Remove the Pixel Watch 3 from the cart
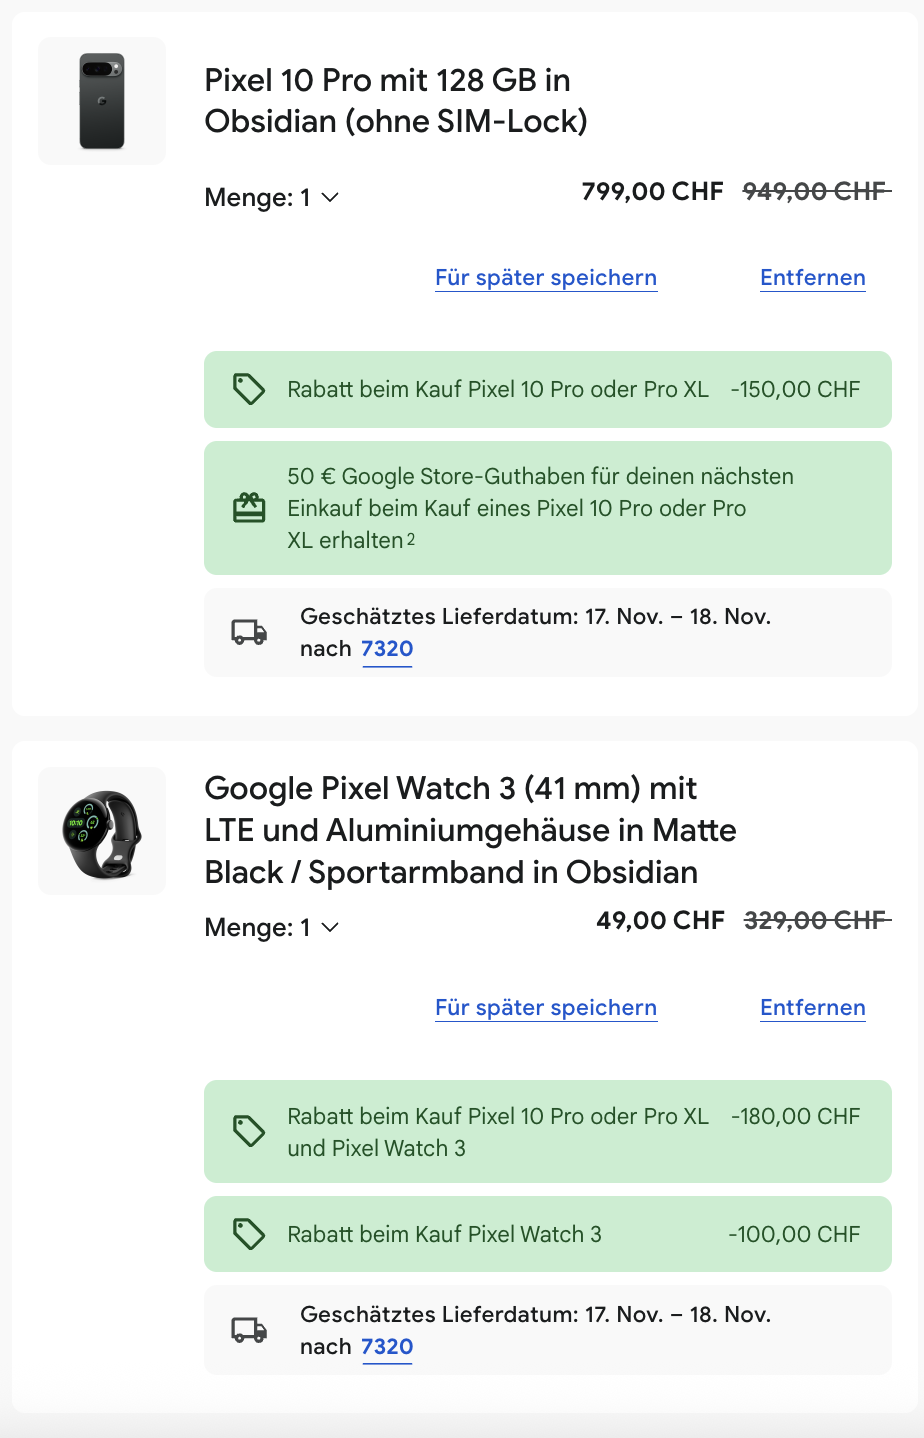This screenshot has width=924, height=1438. coord(812,1008)
